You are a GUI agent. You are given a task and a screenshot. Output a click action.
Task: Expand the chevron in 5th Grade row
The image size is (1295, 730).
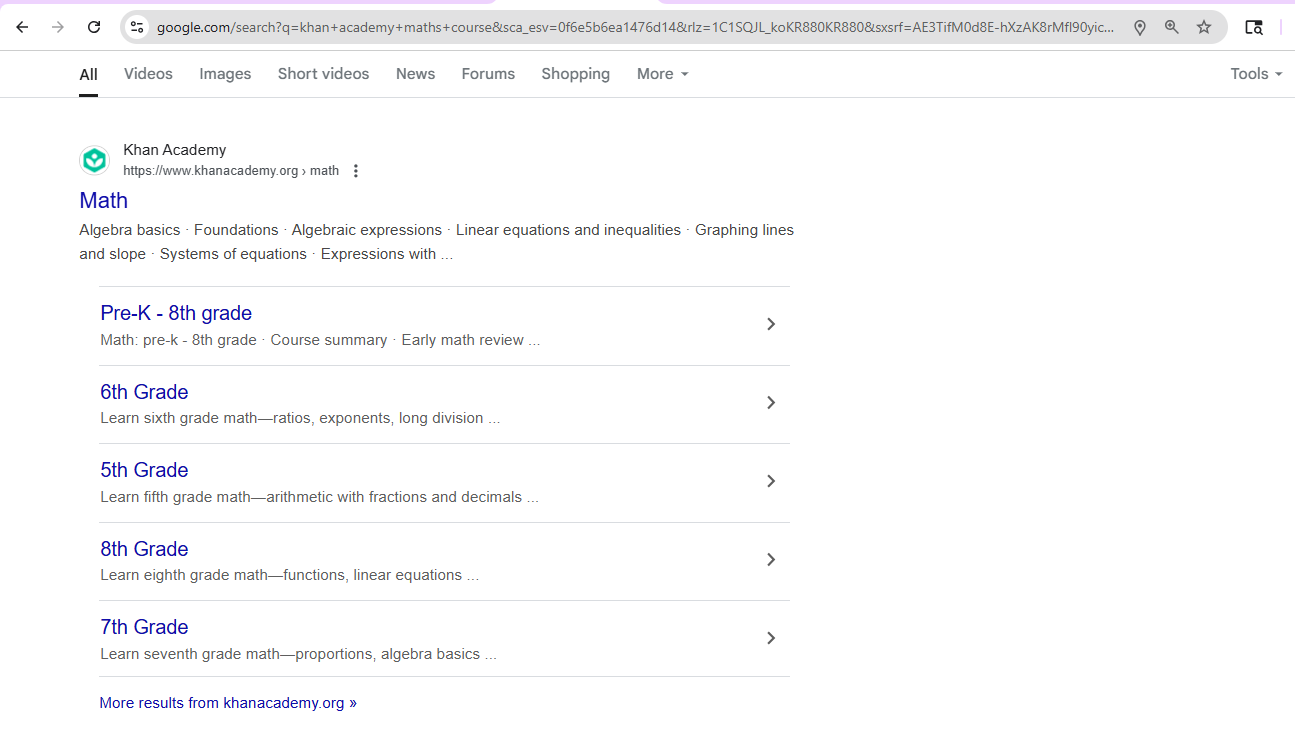(771, 481)
